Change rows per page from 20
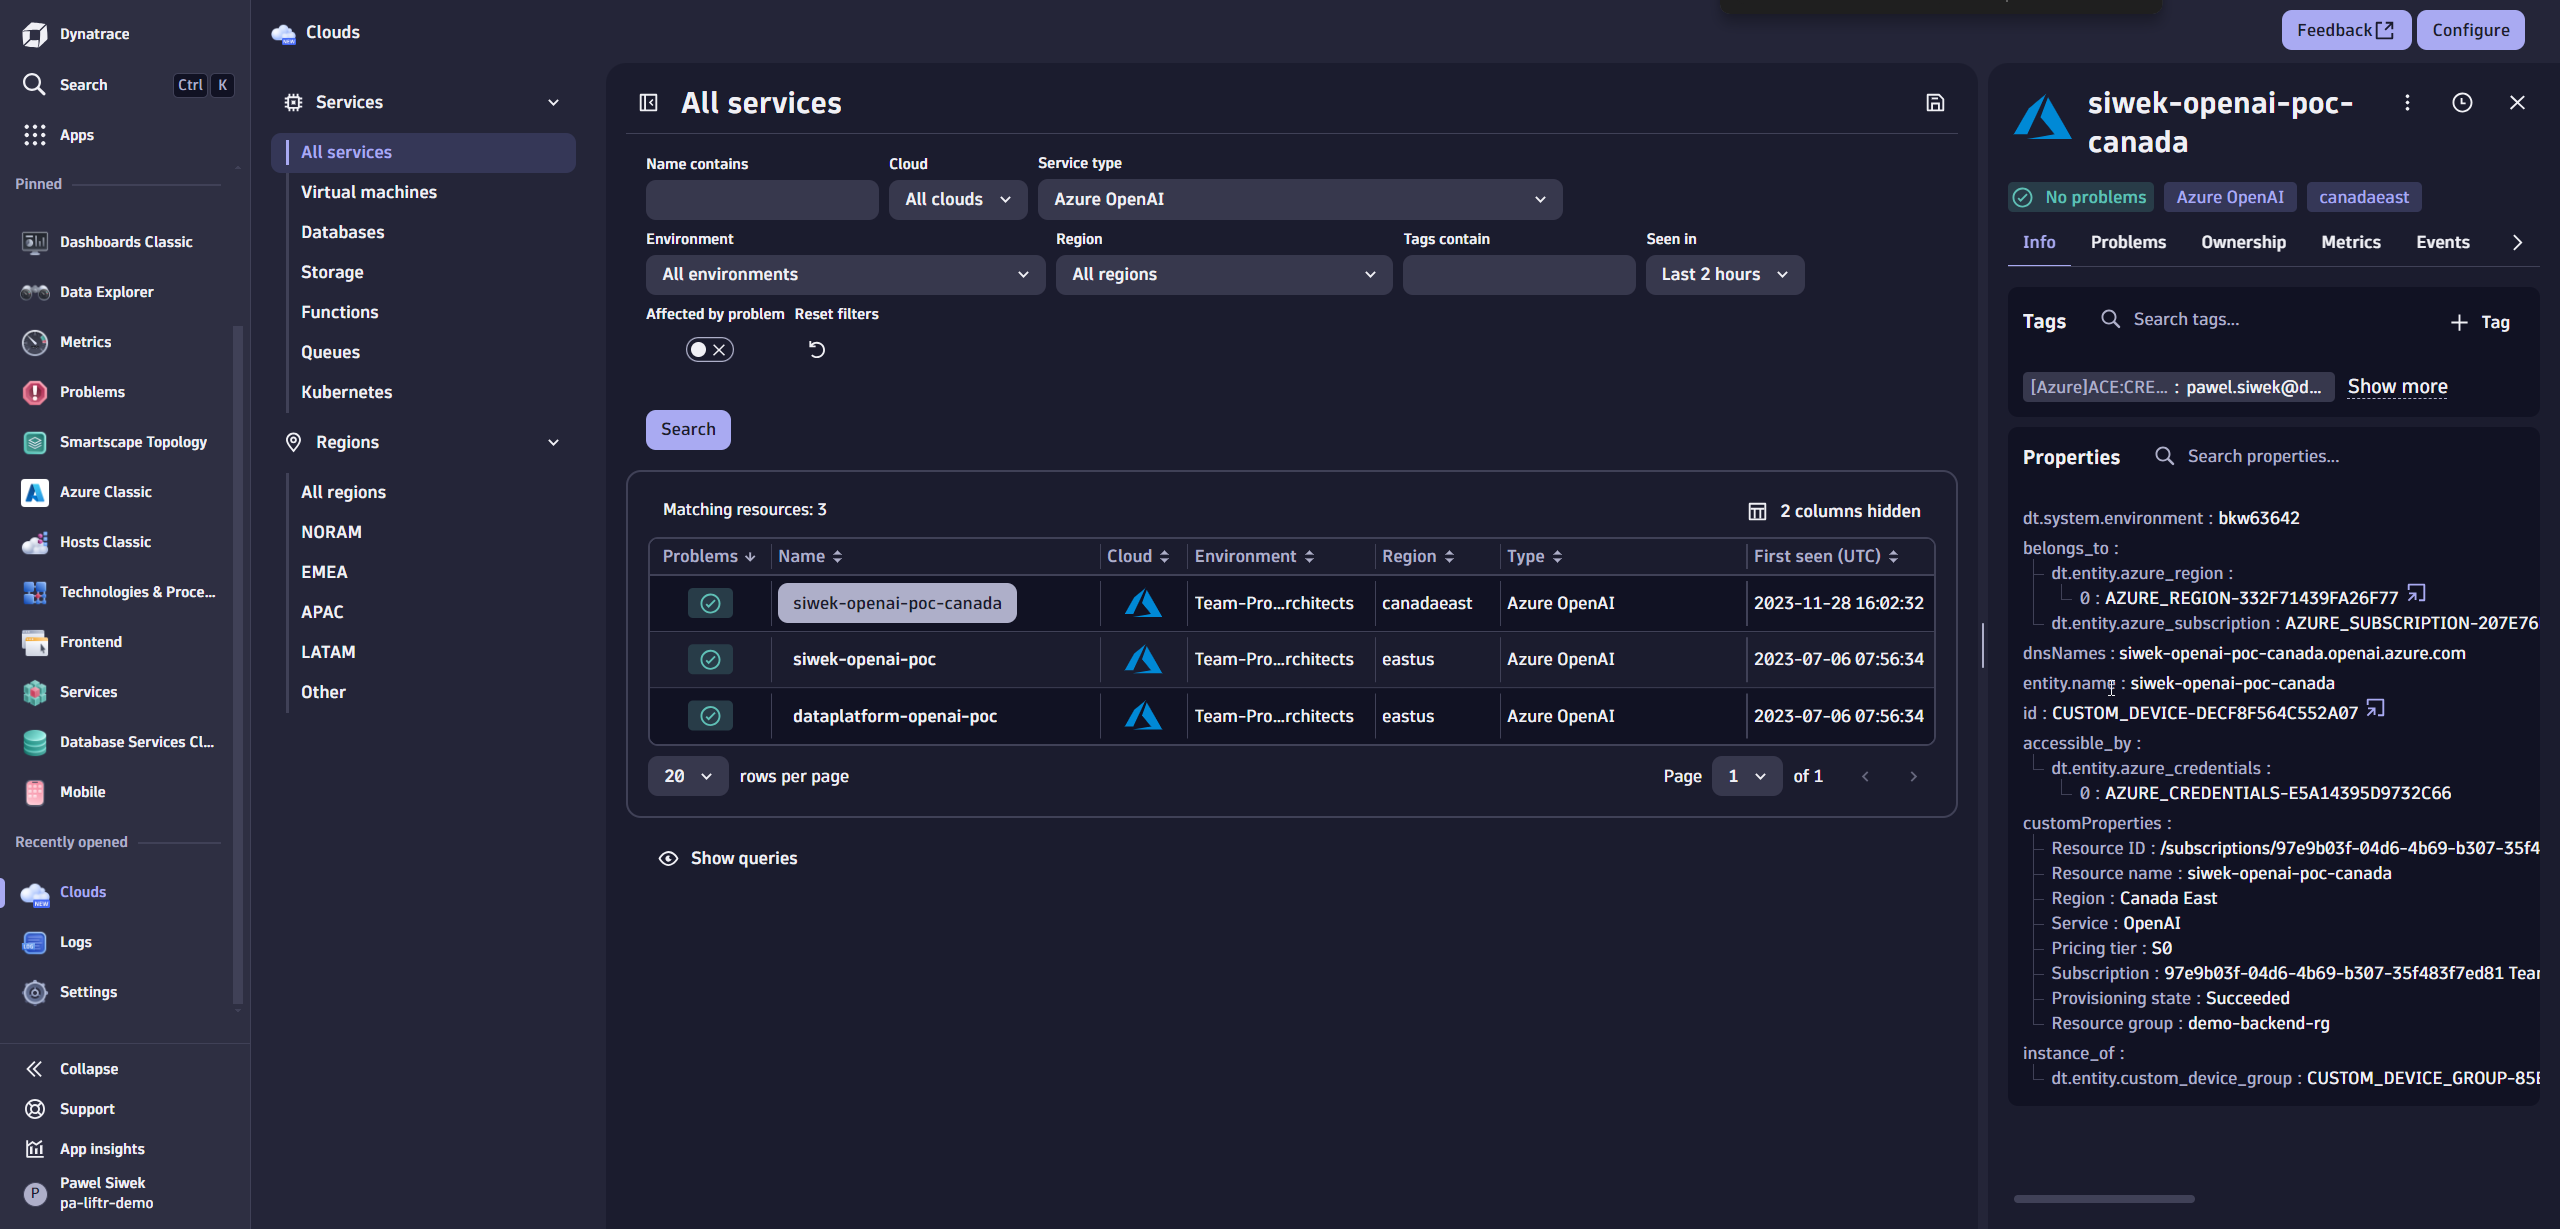2560x1229 pixels. click(x=687, y=775)
